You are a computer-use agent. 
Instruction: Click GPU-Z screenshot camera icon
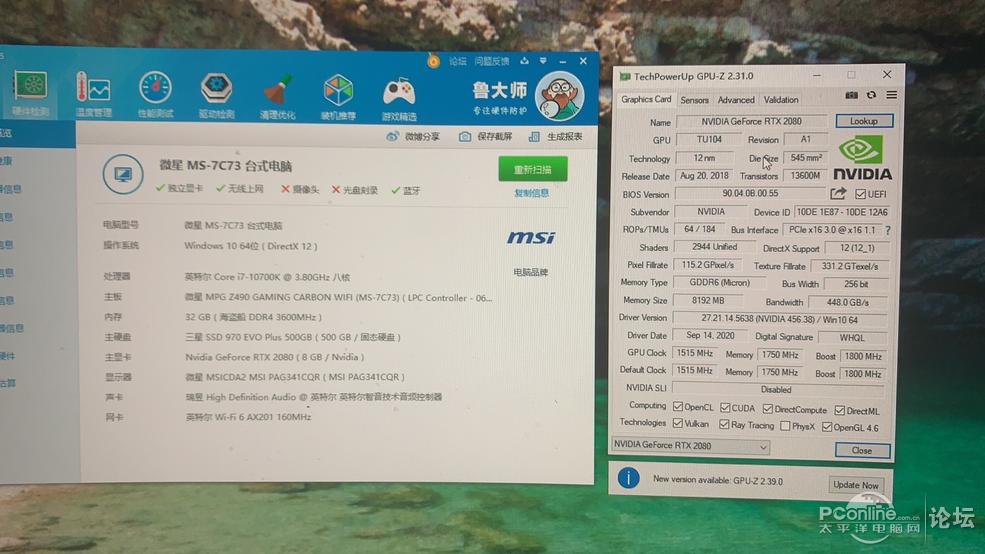[851, 95]
